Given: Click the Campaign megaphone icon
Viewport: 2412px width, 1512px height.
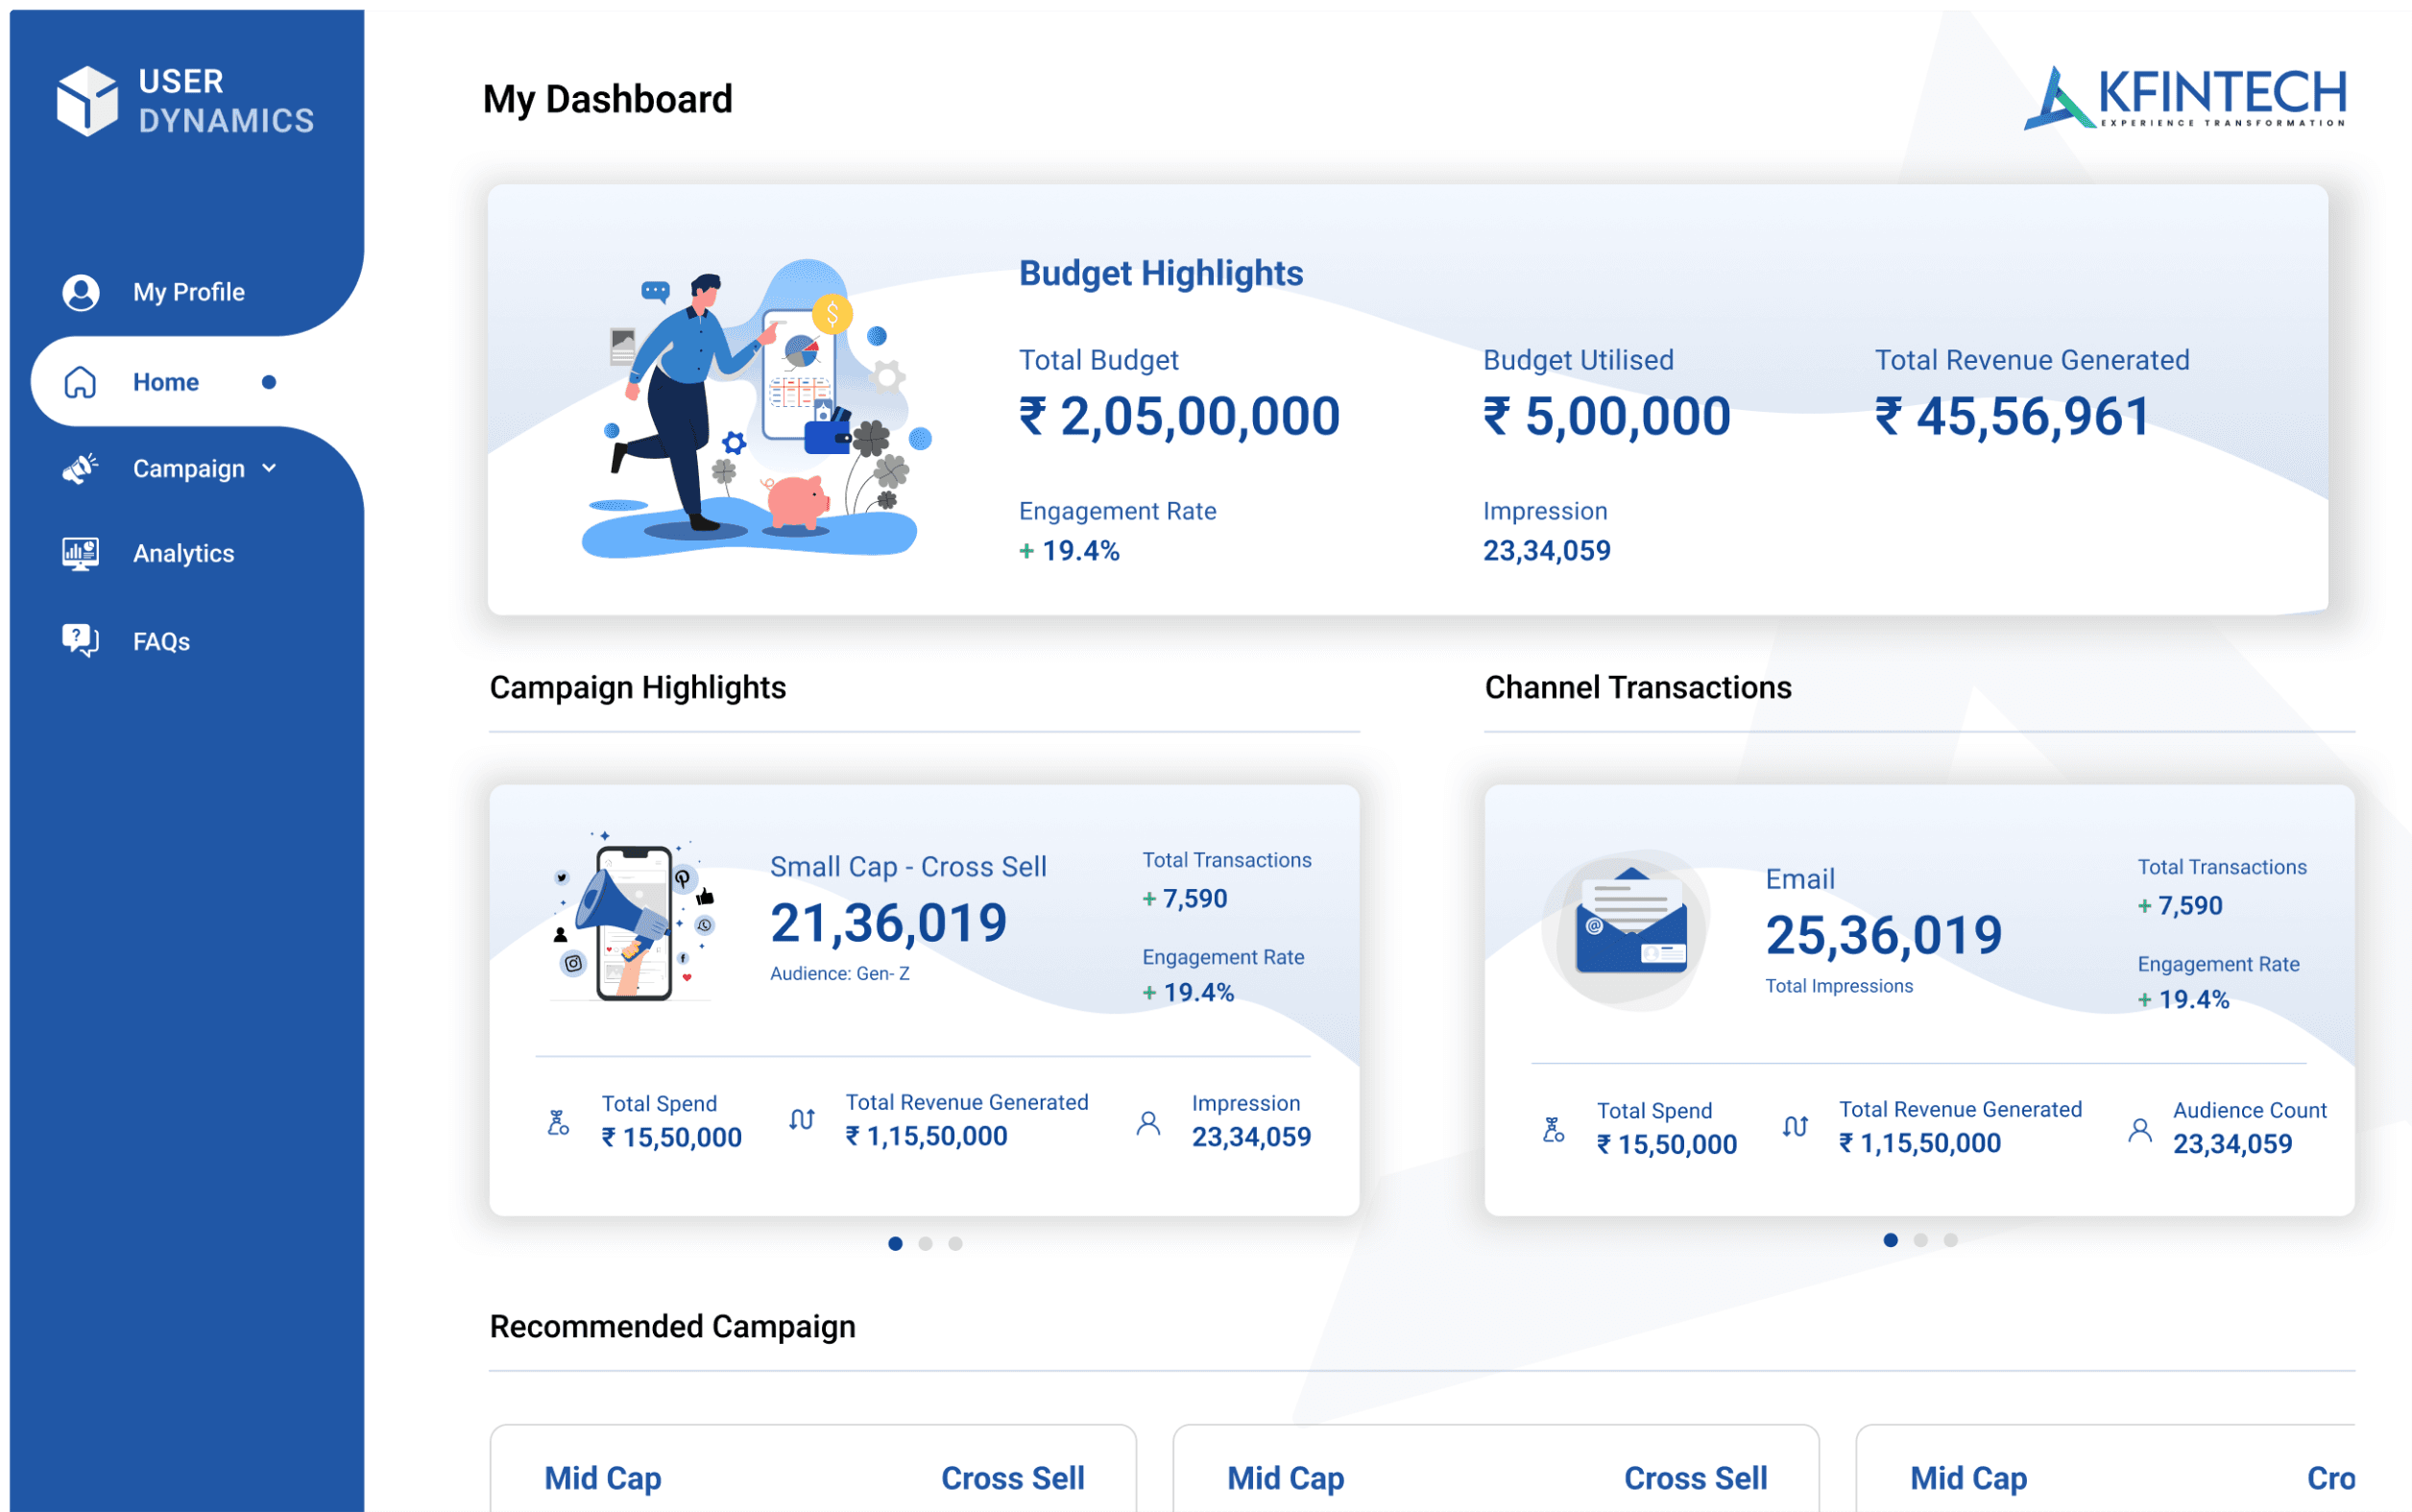Looking at the screenshot, I should point(80,468).
